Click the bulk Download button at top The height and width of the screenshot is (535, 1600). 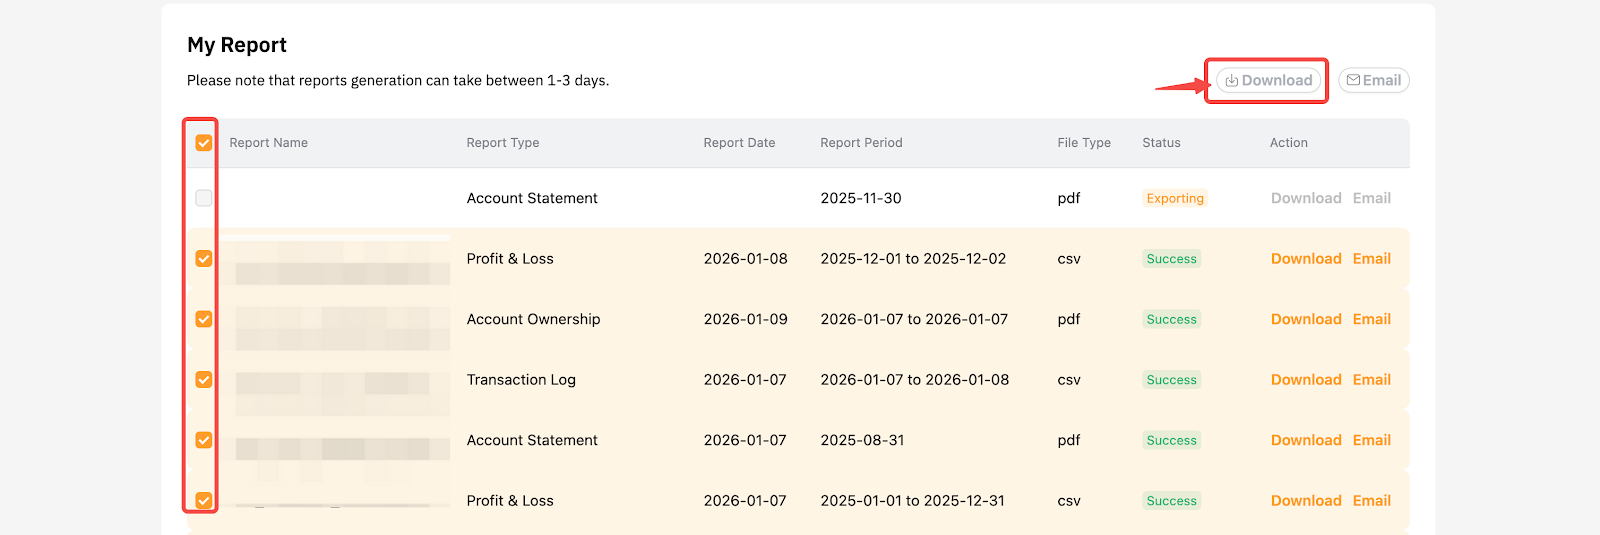pos(1268,80)
